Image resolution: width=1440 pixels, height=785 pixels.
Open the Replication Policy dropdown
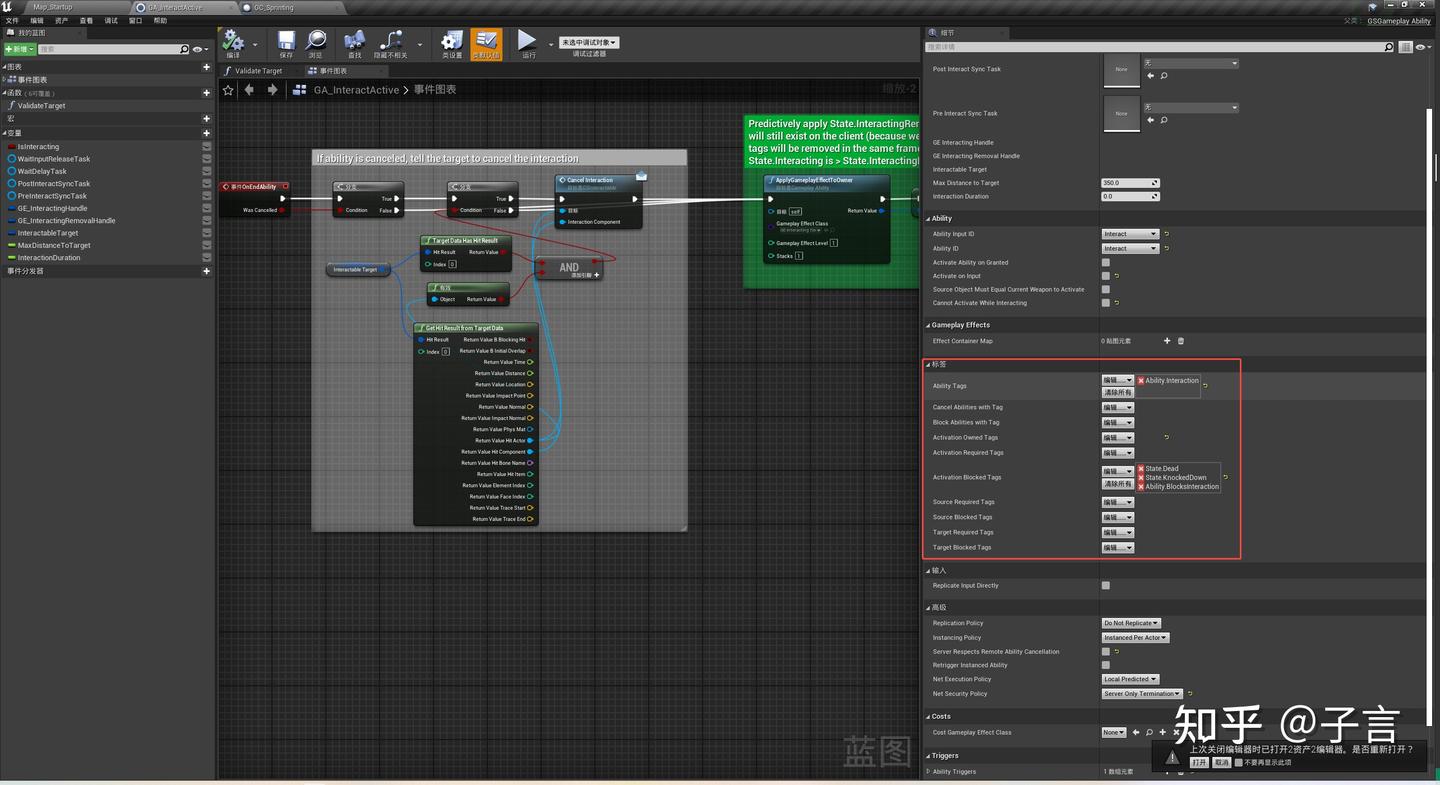point(1130,622)
